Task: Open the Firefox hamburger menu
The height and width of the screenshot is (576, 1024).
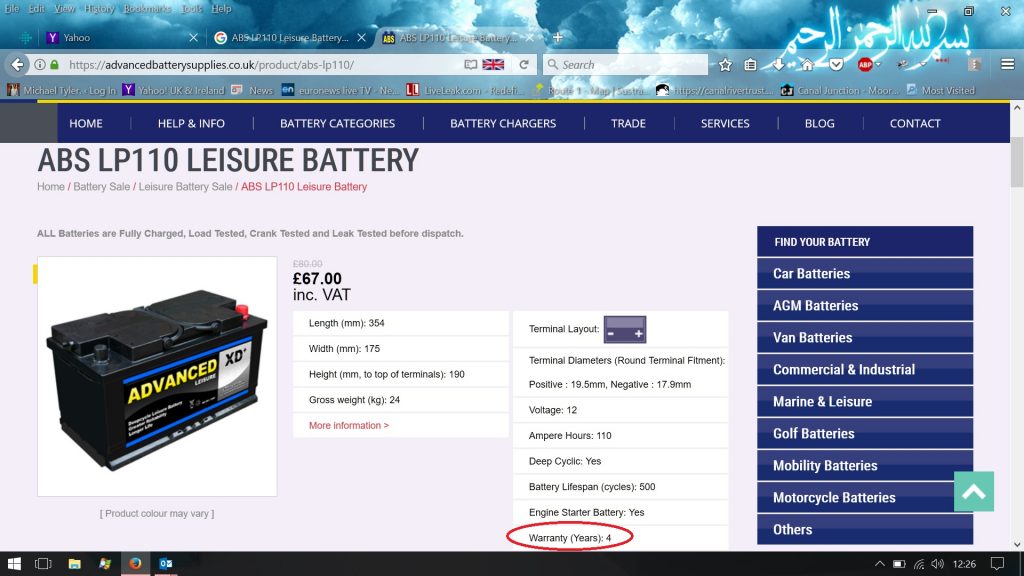Action: point(1008,64)
